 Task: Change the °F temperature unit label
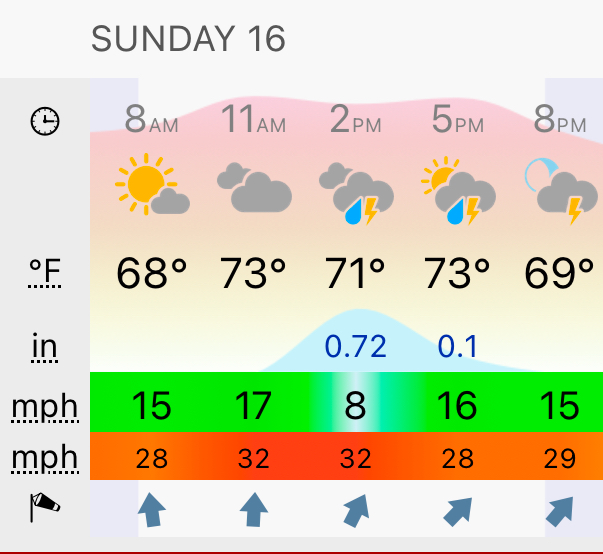(x=45, y=272)
